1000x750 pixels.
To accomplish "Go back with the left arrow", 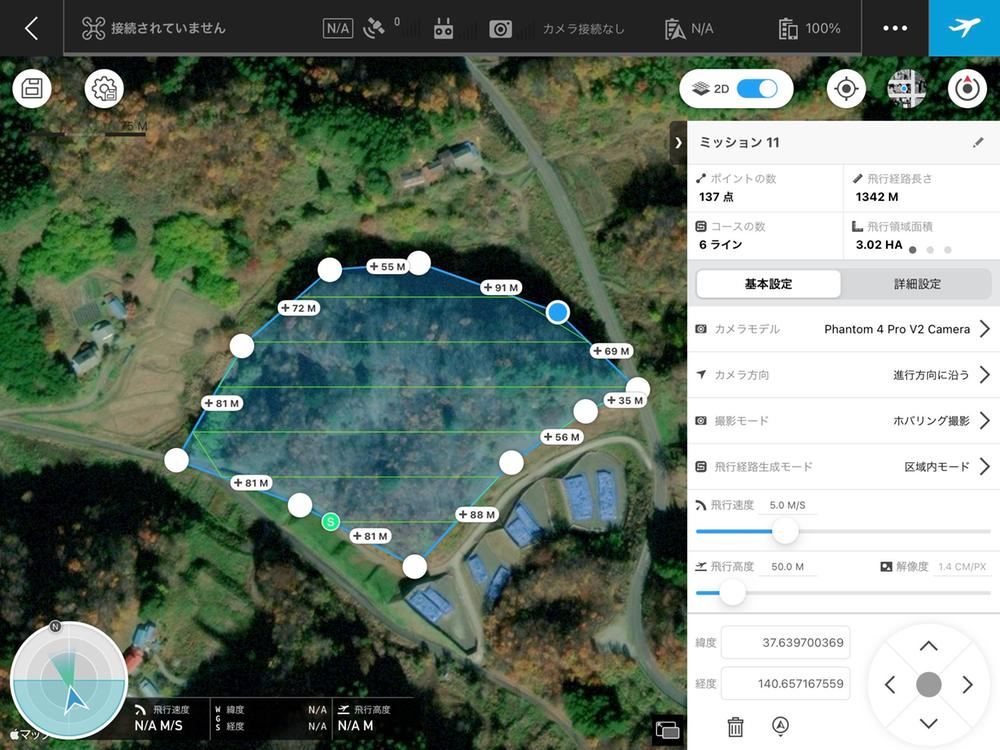I will coord(31,28).
